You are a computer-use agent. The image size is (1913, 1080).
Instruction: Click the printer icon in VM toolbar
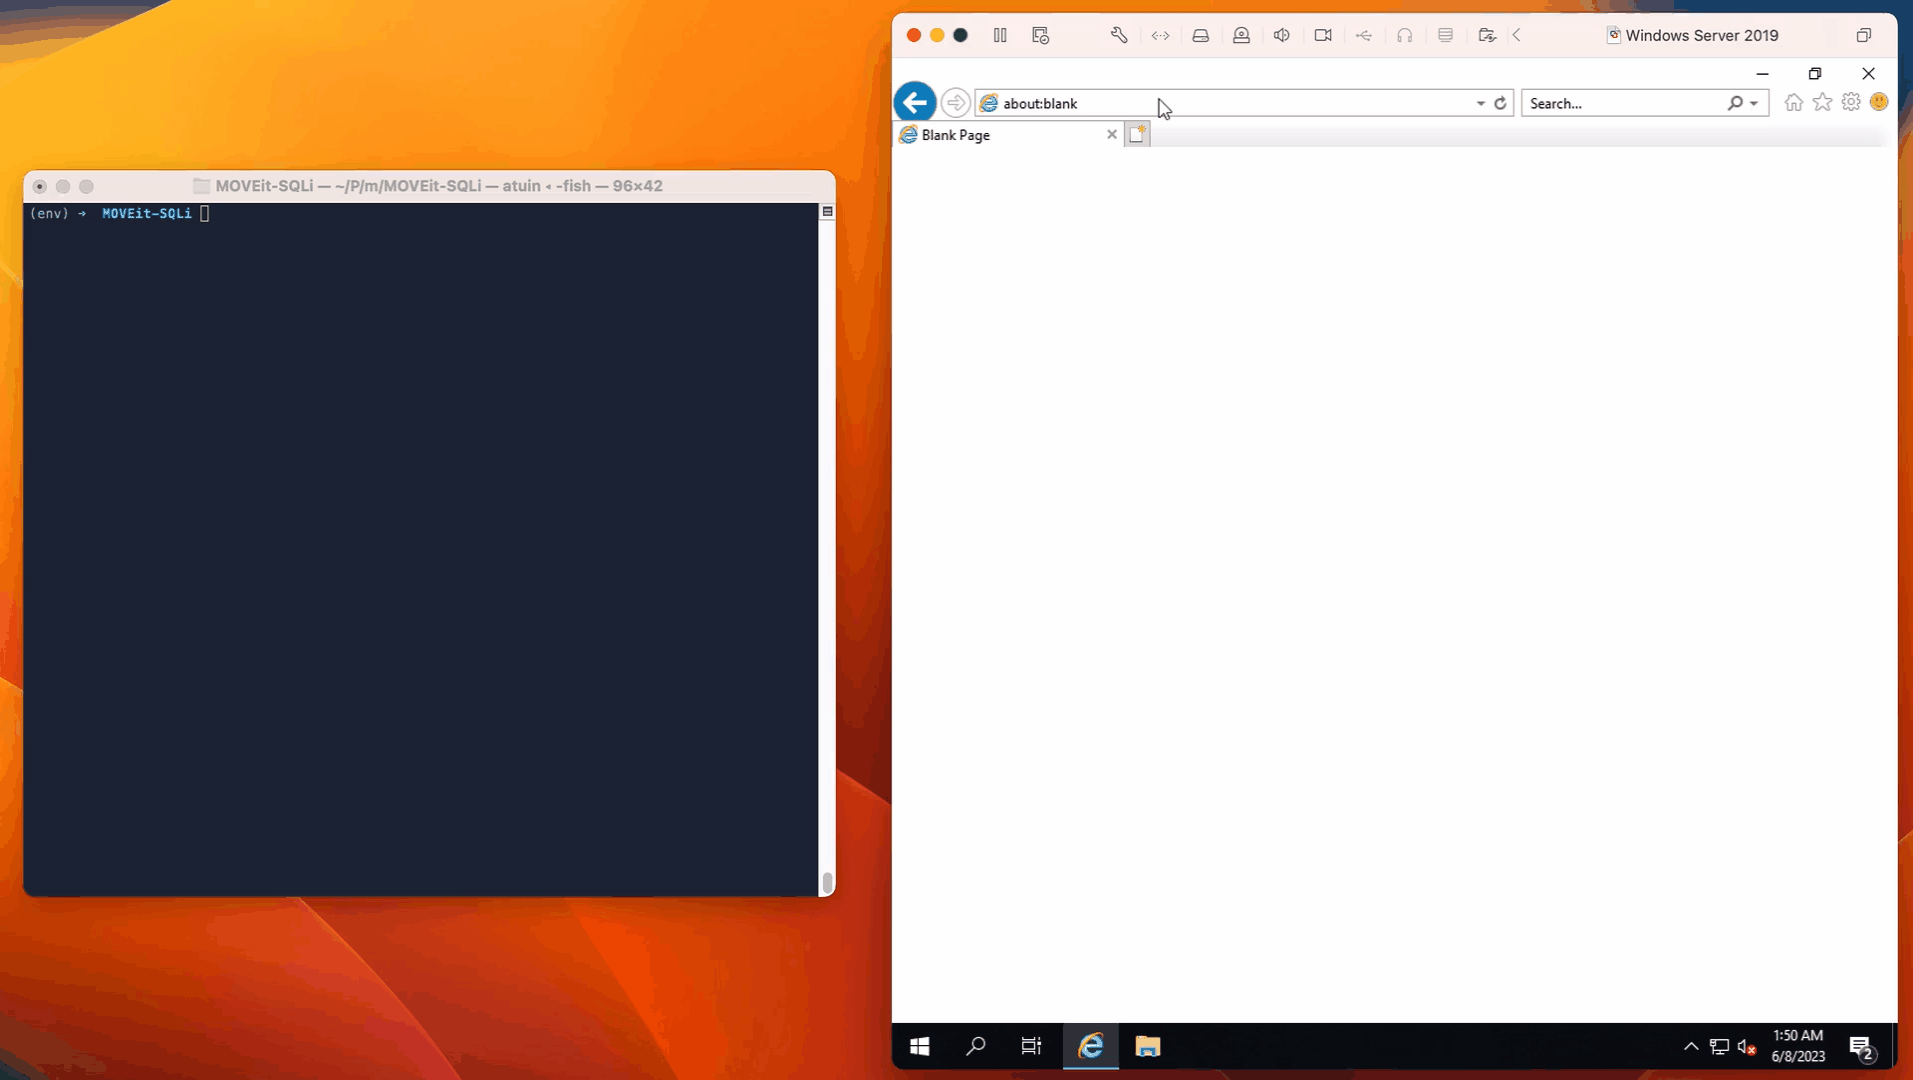point(1445,35)
